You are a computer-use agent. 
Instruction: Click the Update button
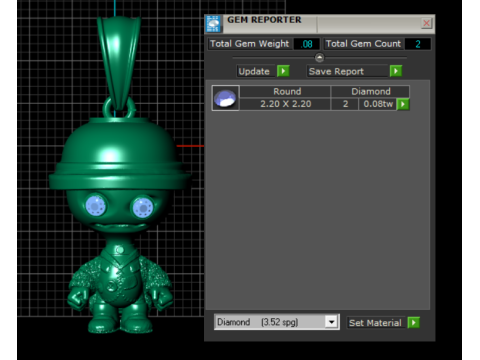pos(256,71)
